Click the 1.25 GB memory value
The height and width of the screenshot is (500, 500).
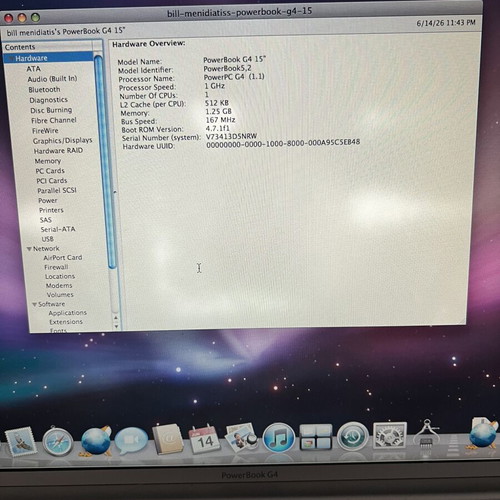coord(218,111)
